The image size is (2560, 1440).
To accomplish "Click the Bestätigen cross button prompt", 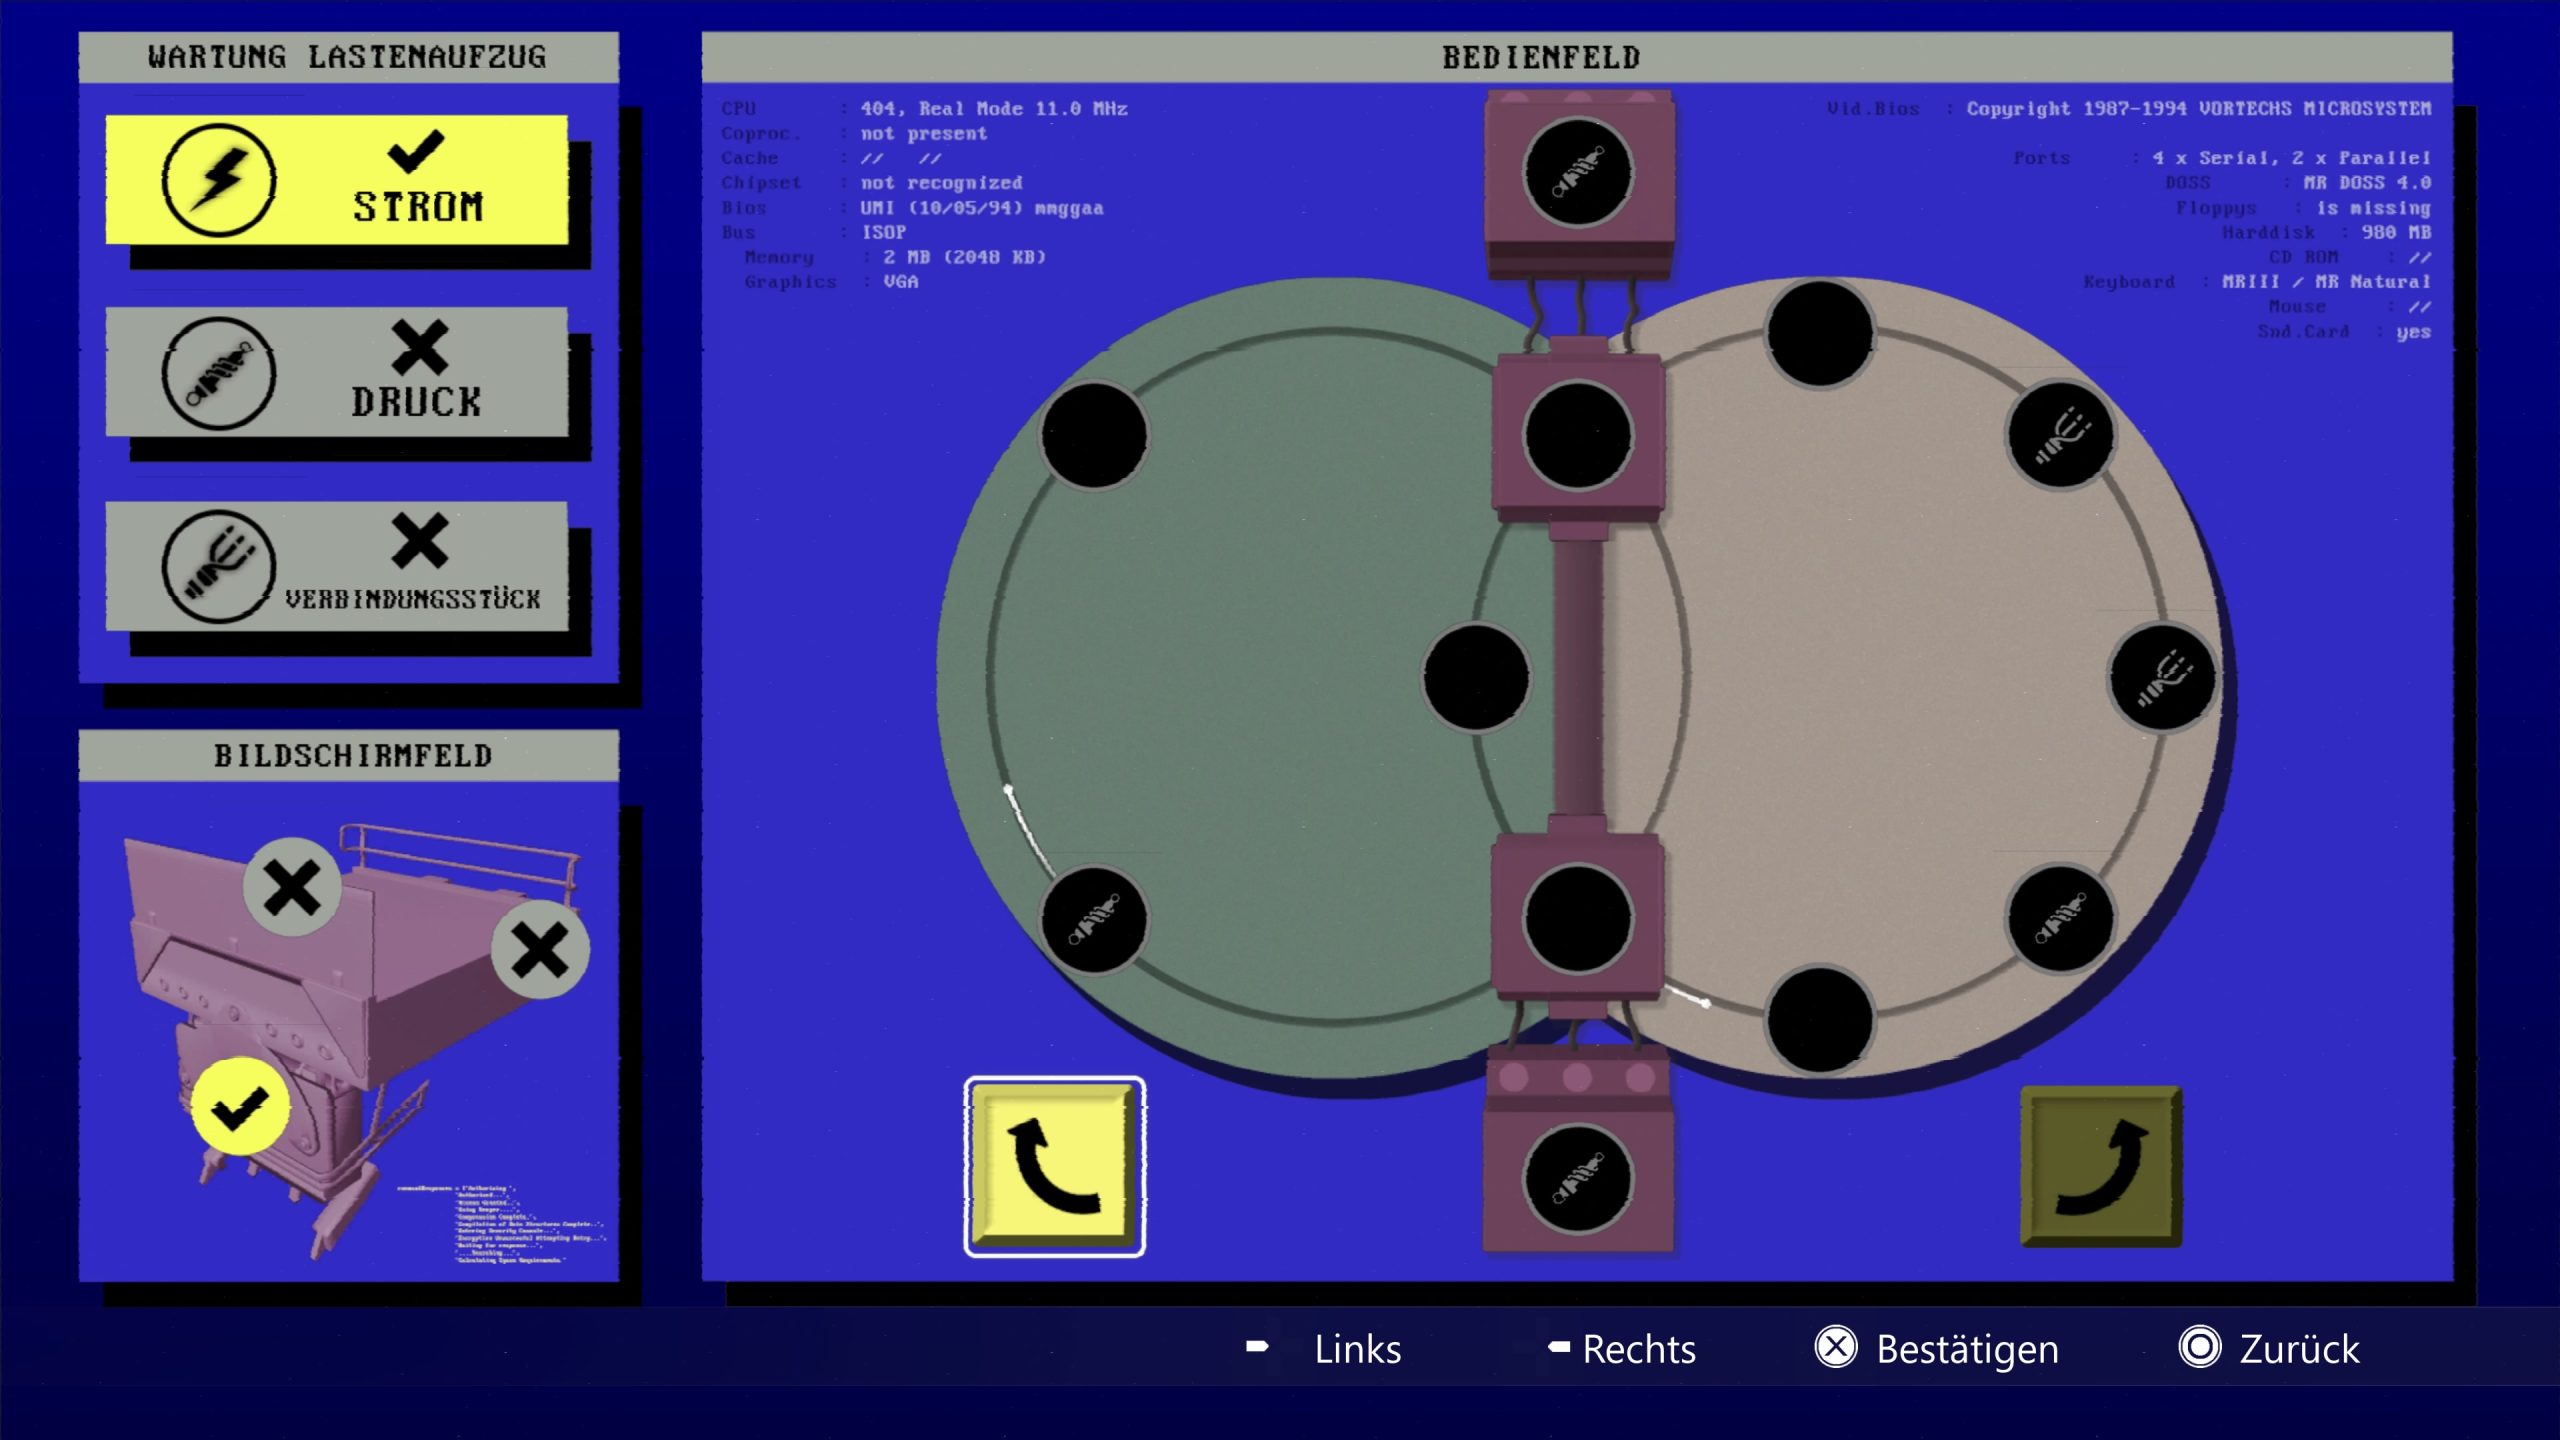I will coord(1937,1348).
